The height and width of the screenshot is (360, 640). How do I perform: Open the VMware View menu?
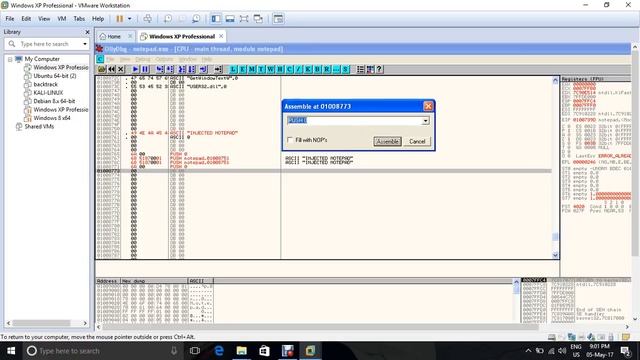[x=44, y=19]
